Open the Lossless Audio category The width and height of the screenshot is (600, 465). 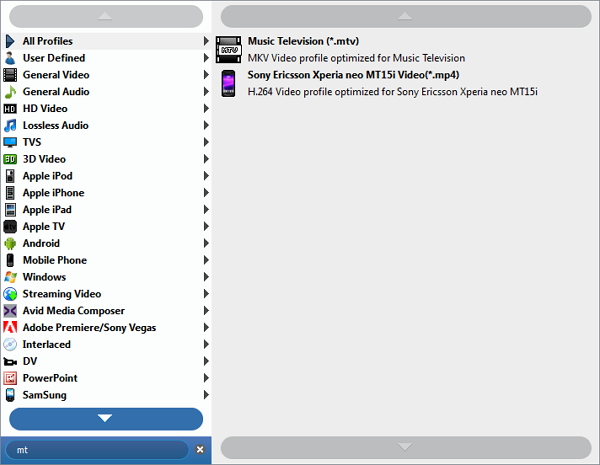[106, 125]
